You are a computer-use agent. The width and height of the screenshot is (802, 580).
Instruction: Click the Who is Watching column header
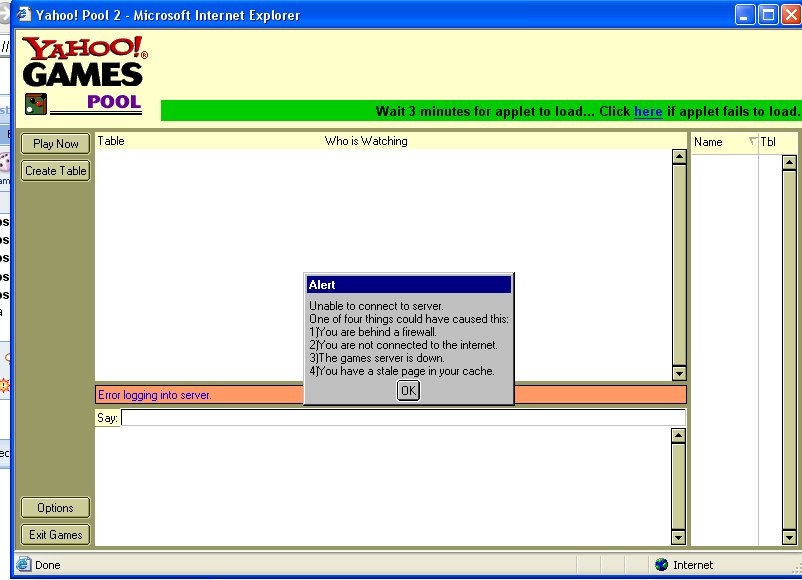coord(366,141)
